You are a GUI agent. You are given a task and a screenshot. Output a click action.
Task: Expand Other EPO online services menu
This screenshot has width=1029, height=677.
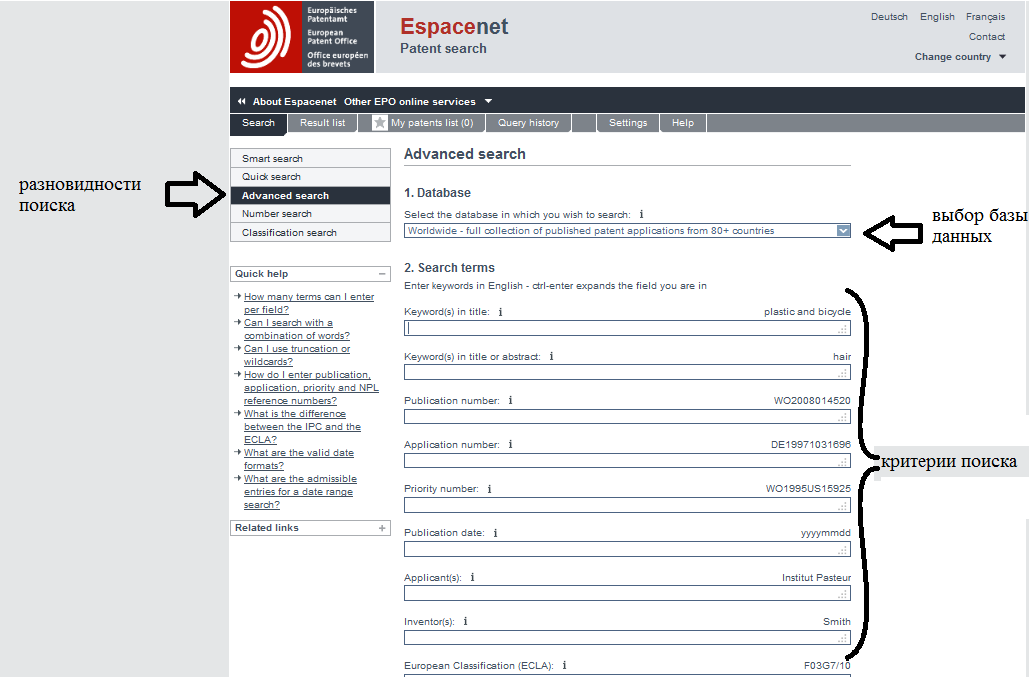[418, 102]
